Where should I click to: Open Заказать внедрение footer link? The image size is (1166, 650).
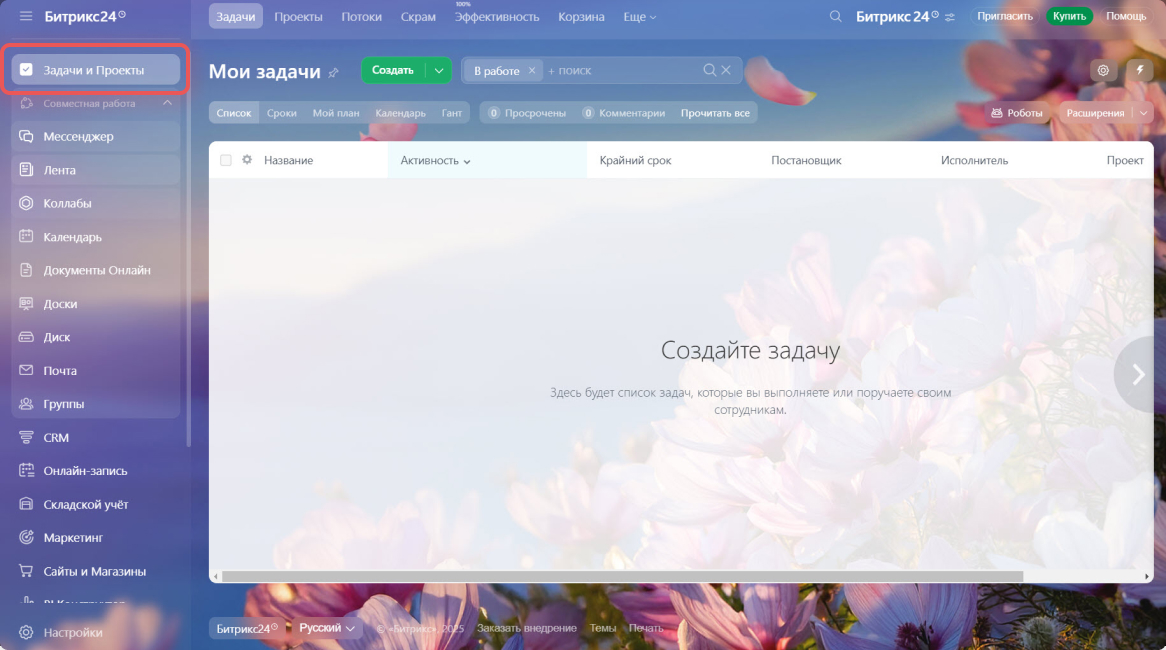pos(526,628)
